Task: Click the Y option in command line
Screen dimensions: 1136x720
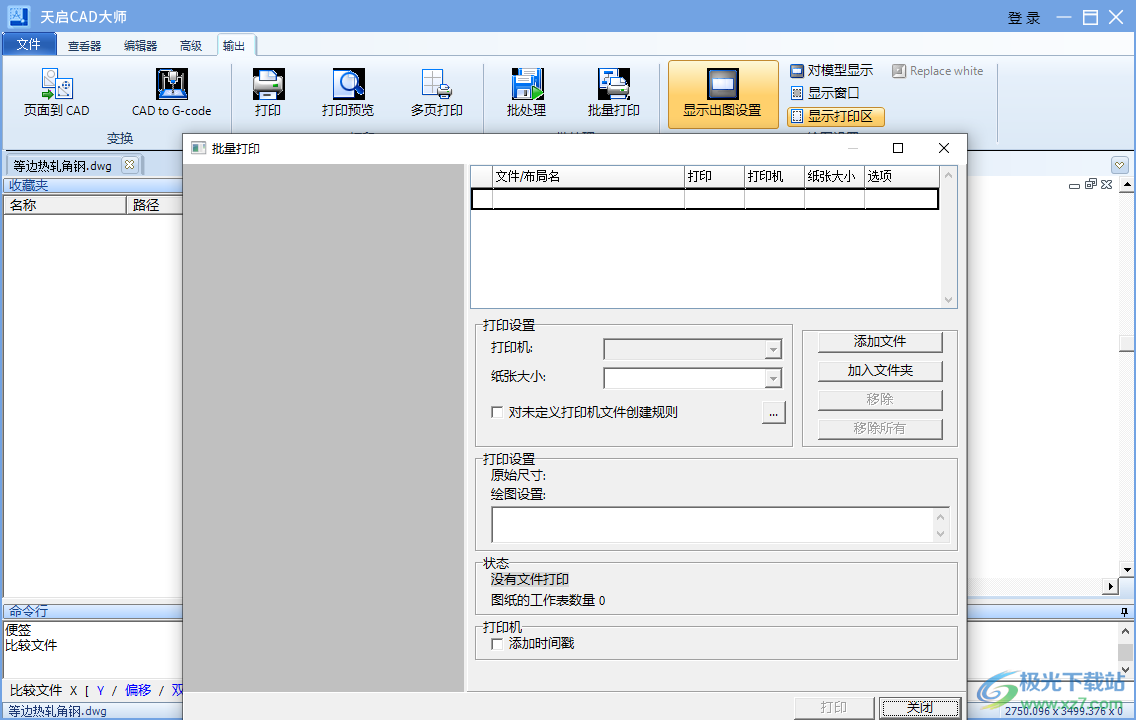Action: click(x=100, y=690)
